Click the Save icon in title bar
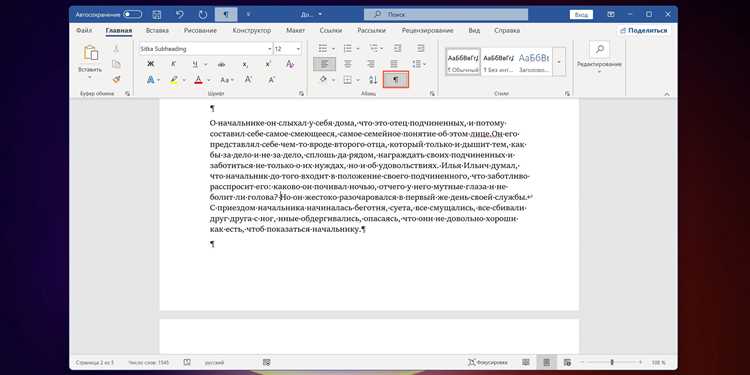This screenshot has width=750, height=375. pyautogui.click(x=156, y=15)
